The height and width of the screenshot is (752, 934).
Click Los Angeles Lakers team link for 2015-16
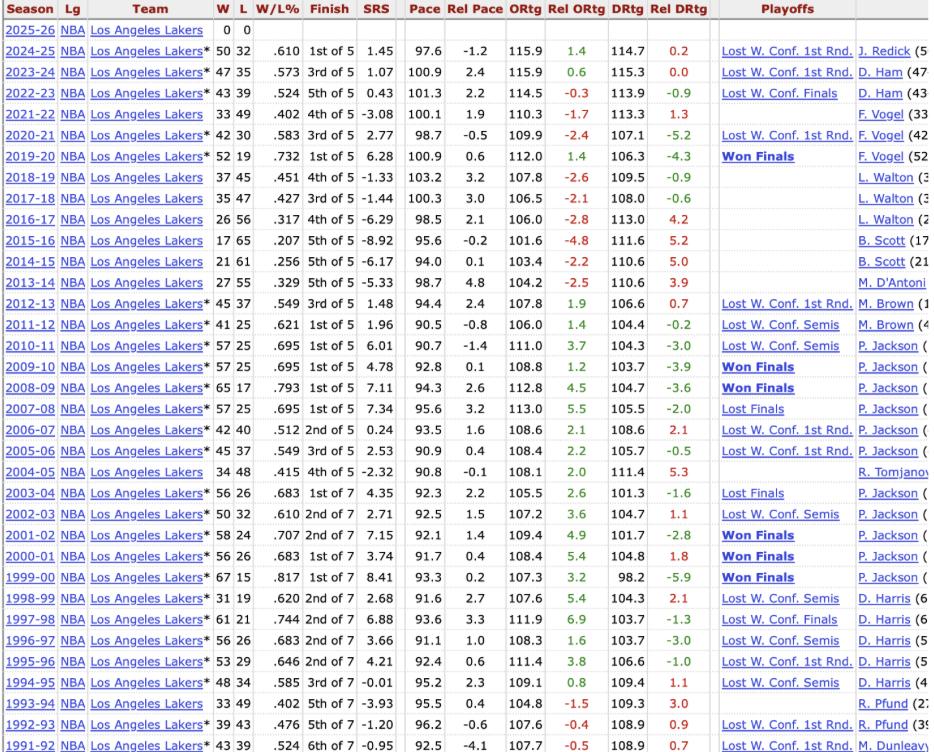click(x=146, y=241)
